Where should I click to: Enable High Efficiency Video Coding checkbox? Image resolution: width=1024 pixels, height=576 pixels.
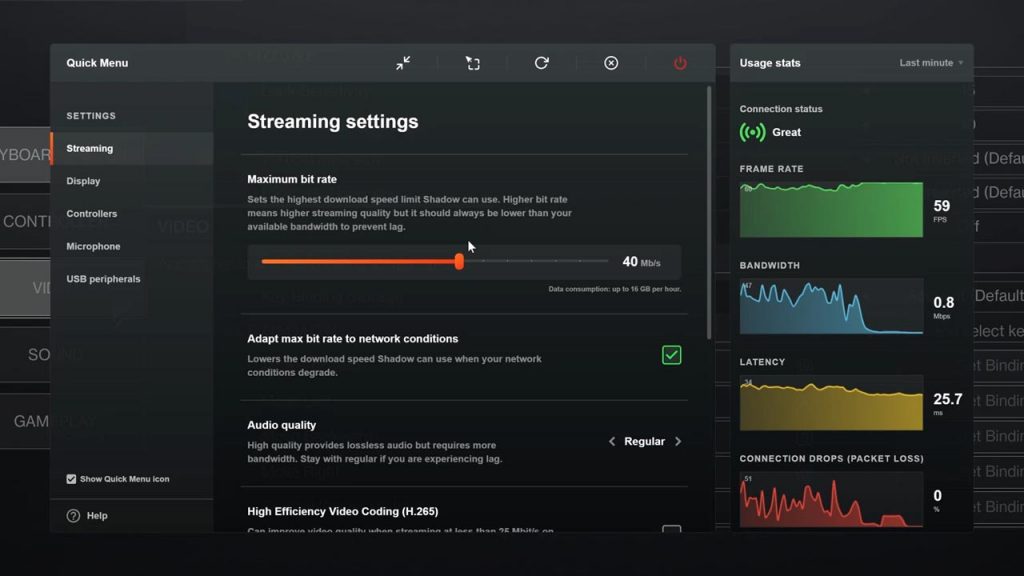(x=671, y=528)
